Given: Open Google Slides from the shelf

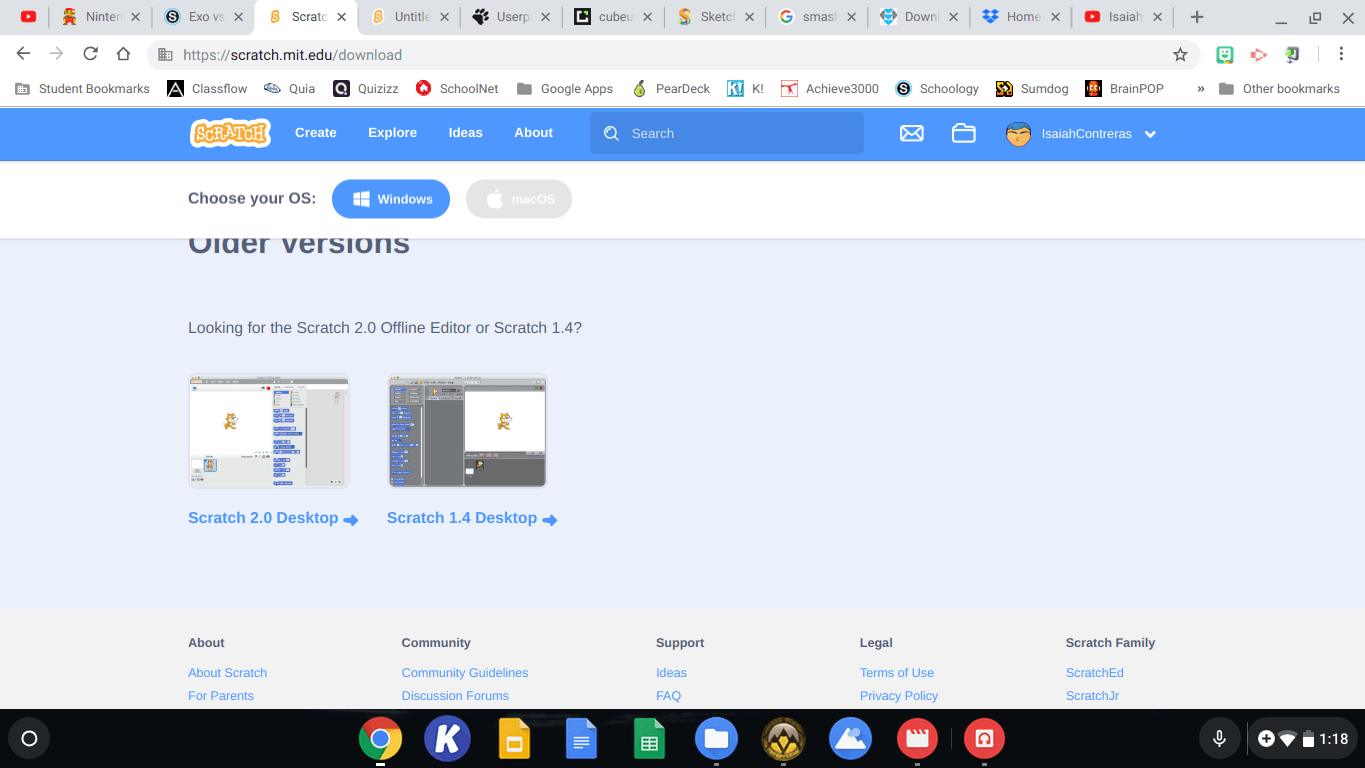Looking at the screenshot, I should point(514,739).
